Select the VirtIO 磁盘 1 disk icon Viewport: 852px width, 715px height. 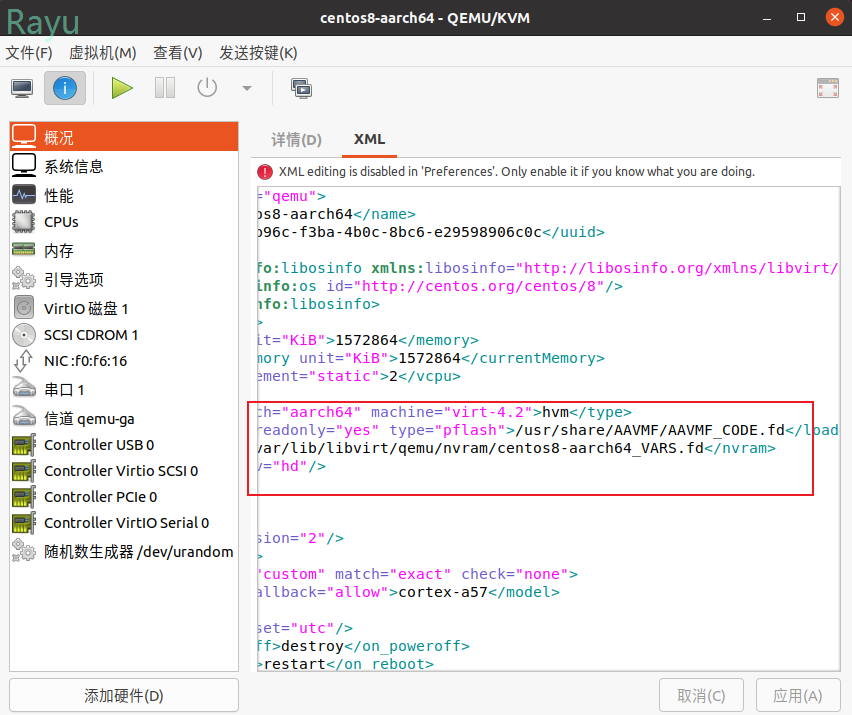(24, 308)
